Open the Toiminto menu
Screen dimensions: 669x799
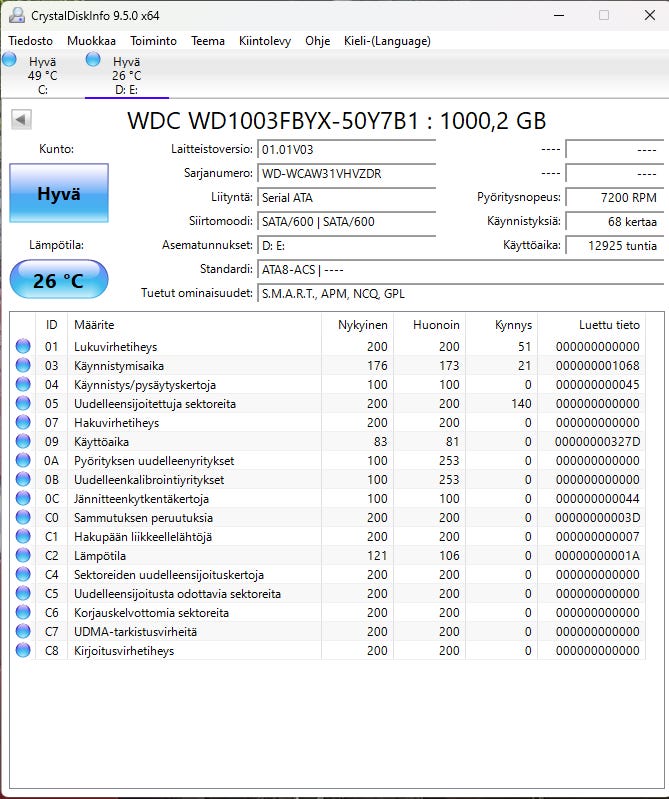tap(153, 41)
